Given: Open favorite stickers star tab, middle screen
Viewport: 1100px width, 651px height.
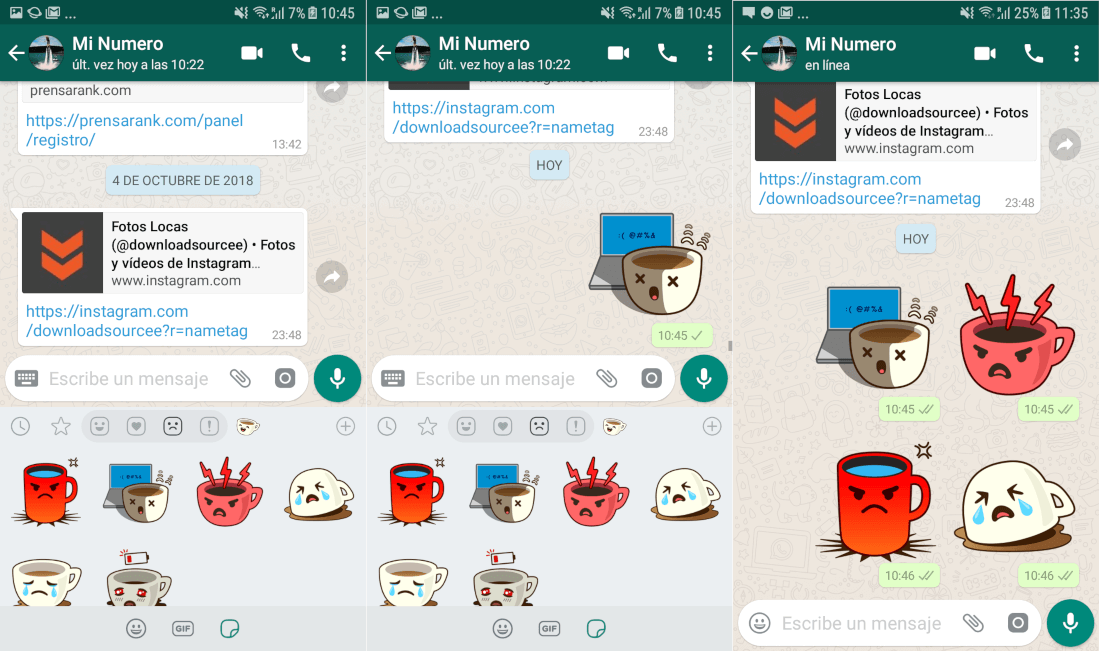Looking at the screenshot, I should point(427,426).
